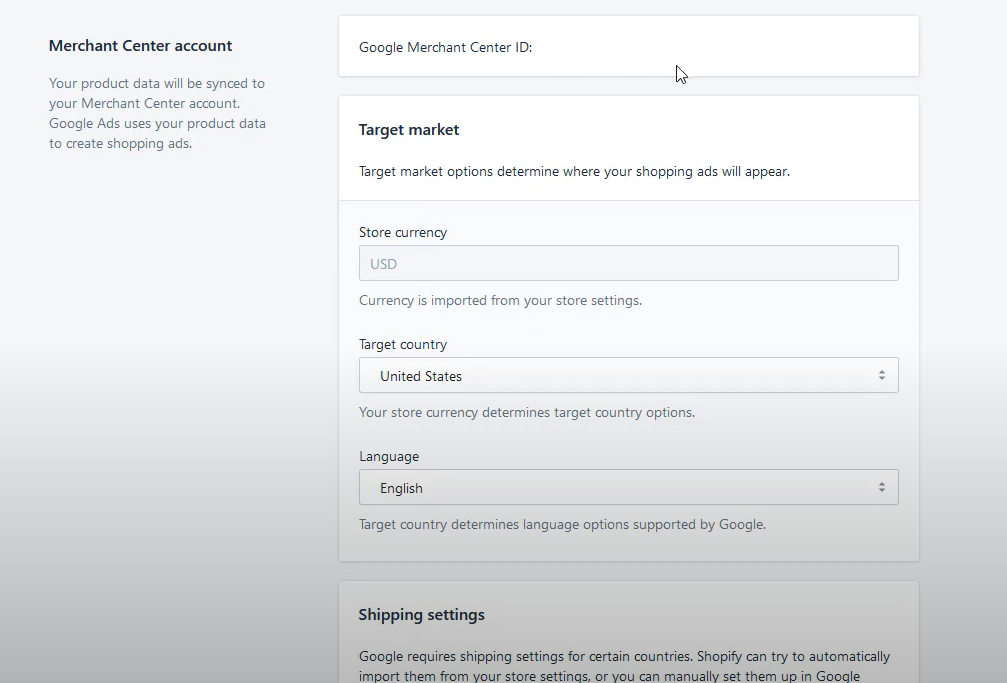
Task: Click the Google Merchant Center ID text
Action: (x=445, y=47)
